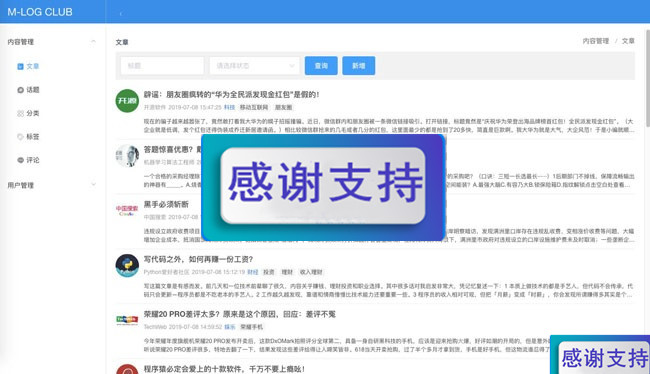Click the 移动互联网 tag
Image resolution: width=650 pixels, height=374 pixels.
tap(254, 107)
